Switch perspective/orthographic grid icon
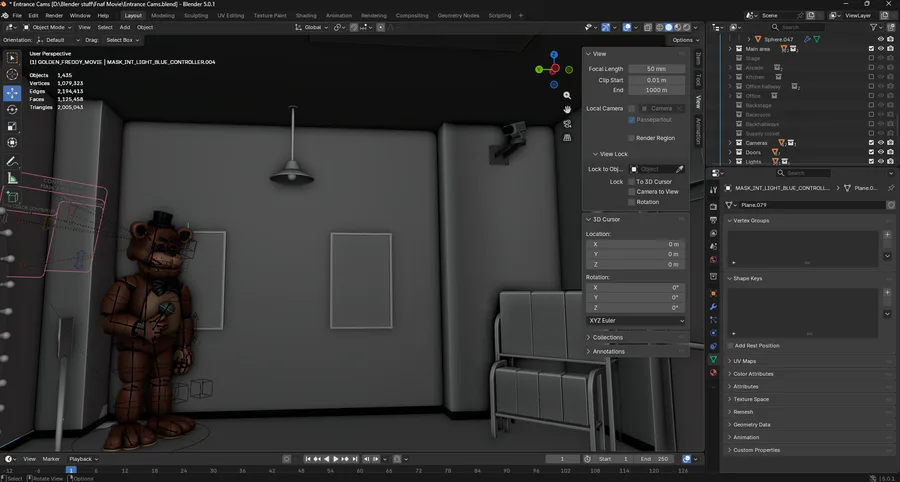 click(567, 138)
